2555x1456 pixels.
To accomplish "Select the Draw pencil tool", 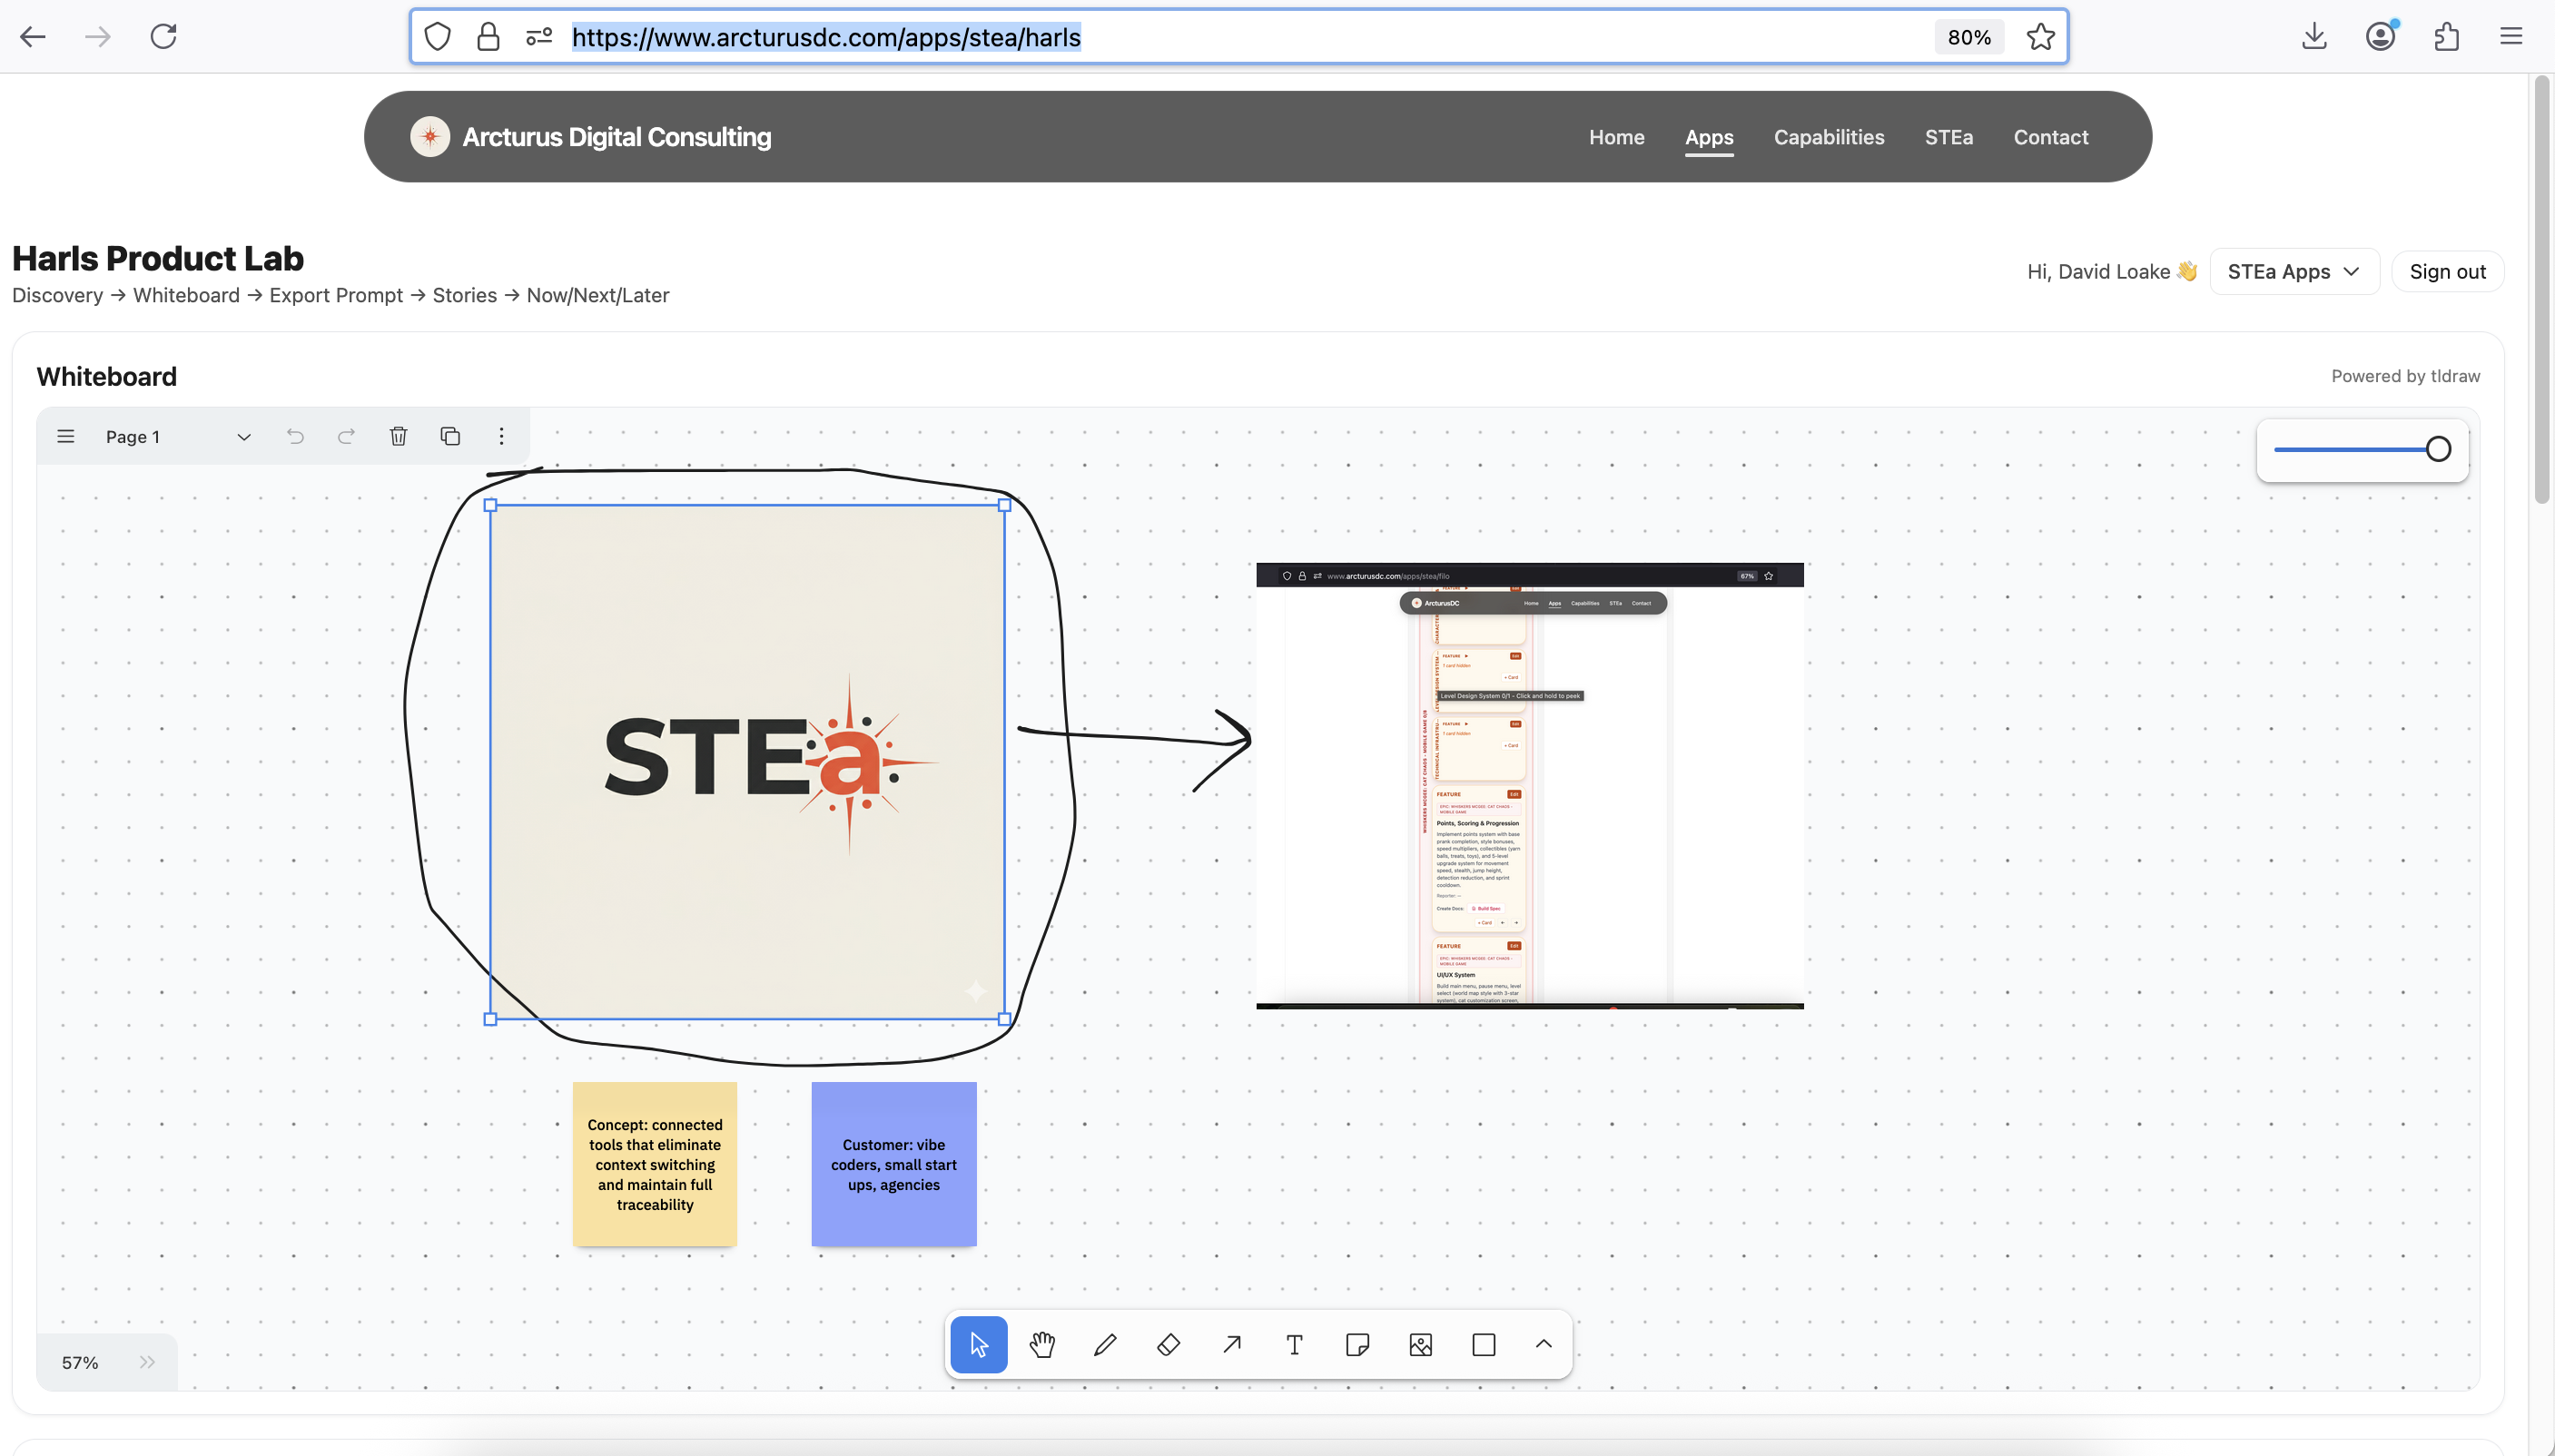I will [1105, 1344].
